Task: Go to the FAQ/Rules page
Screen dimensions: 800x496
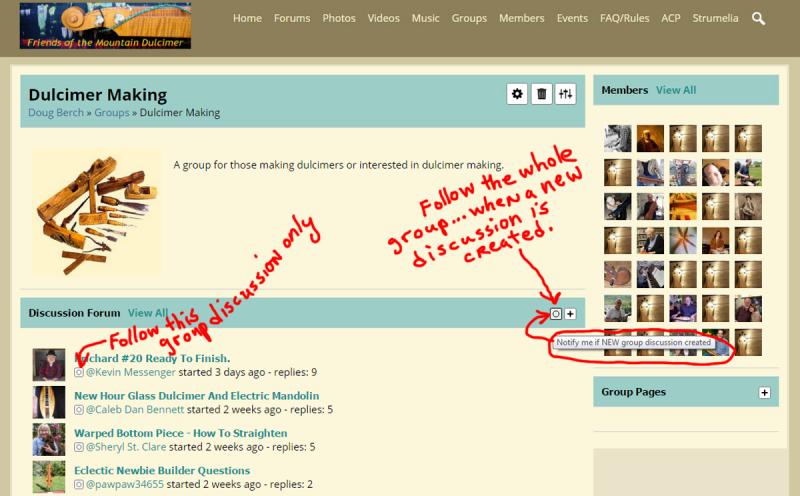Action: pyautogui.click(x=624, y=18)
